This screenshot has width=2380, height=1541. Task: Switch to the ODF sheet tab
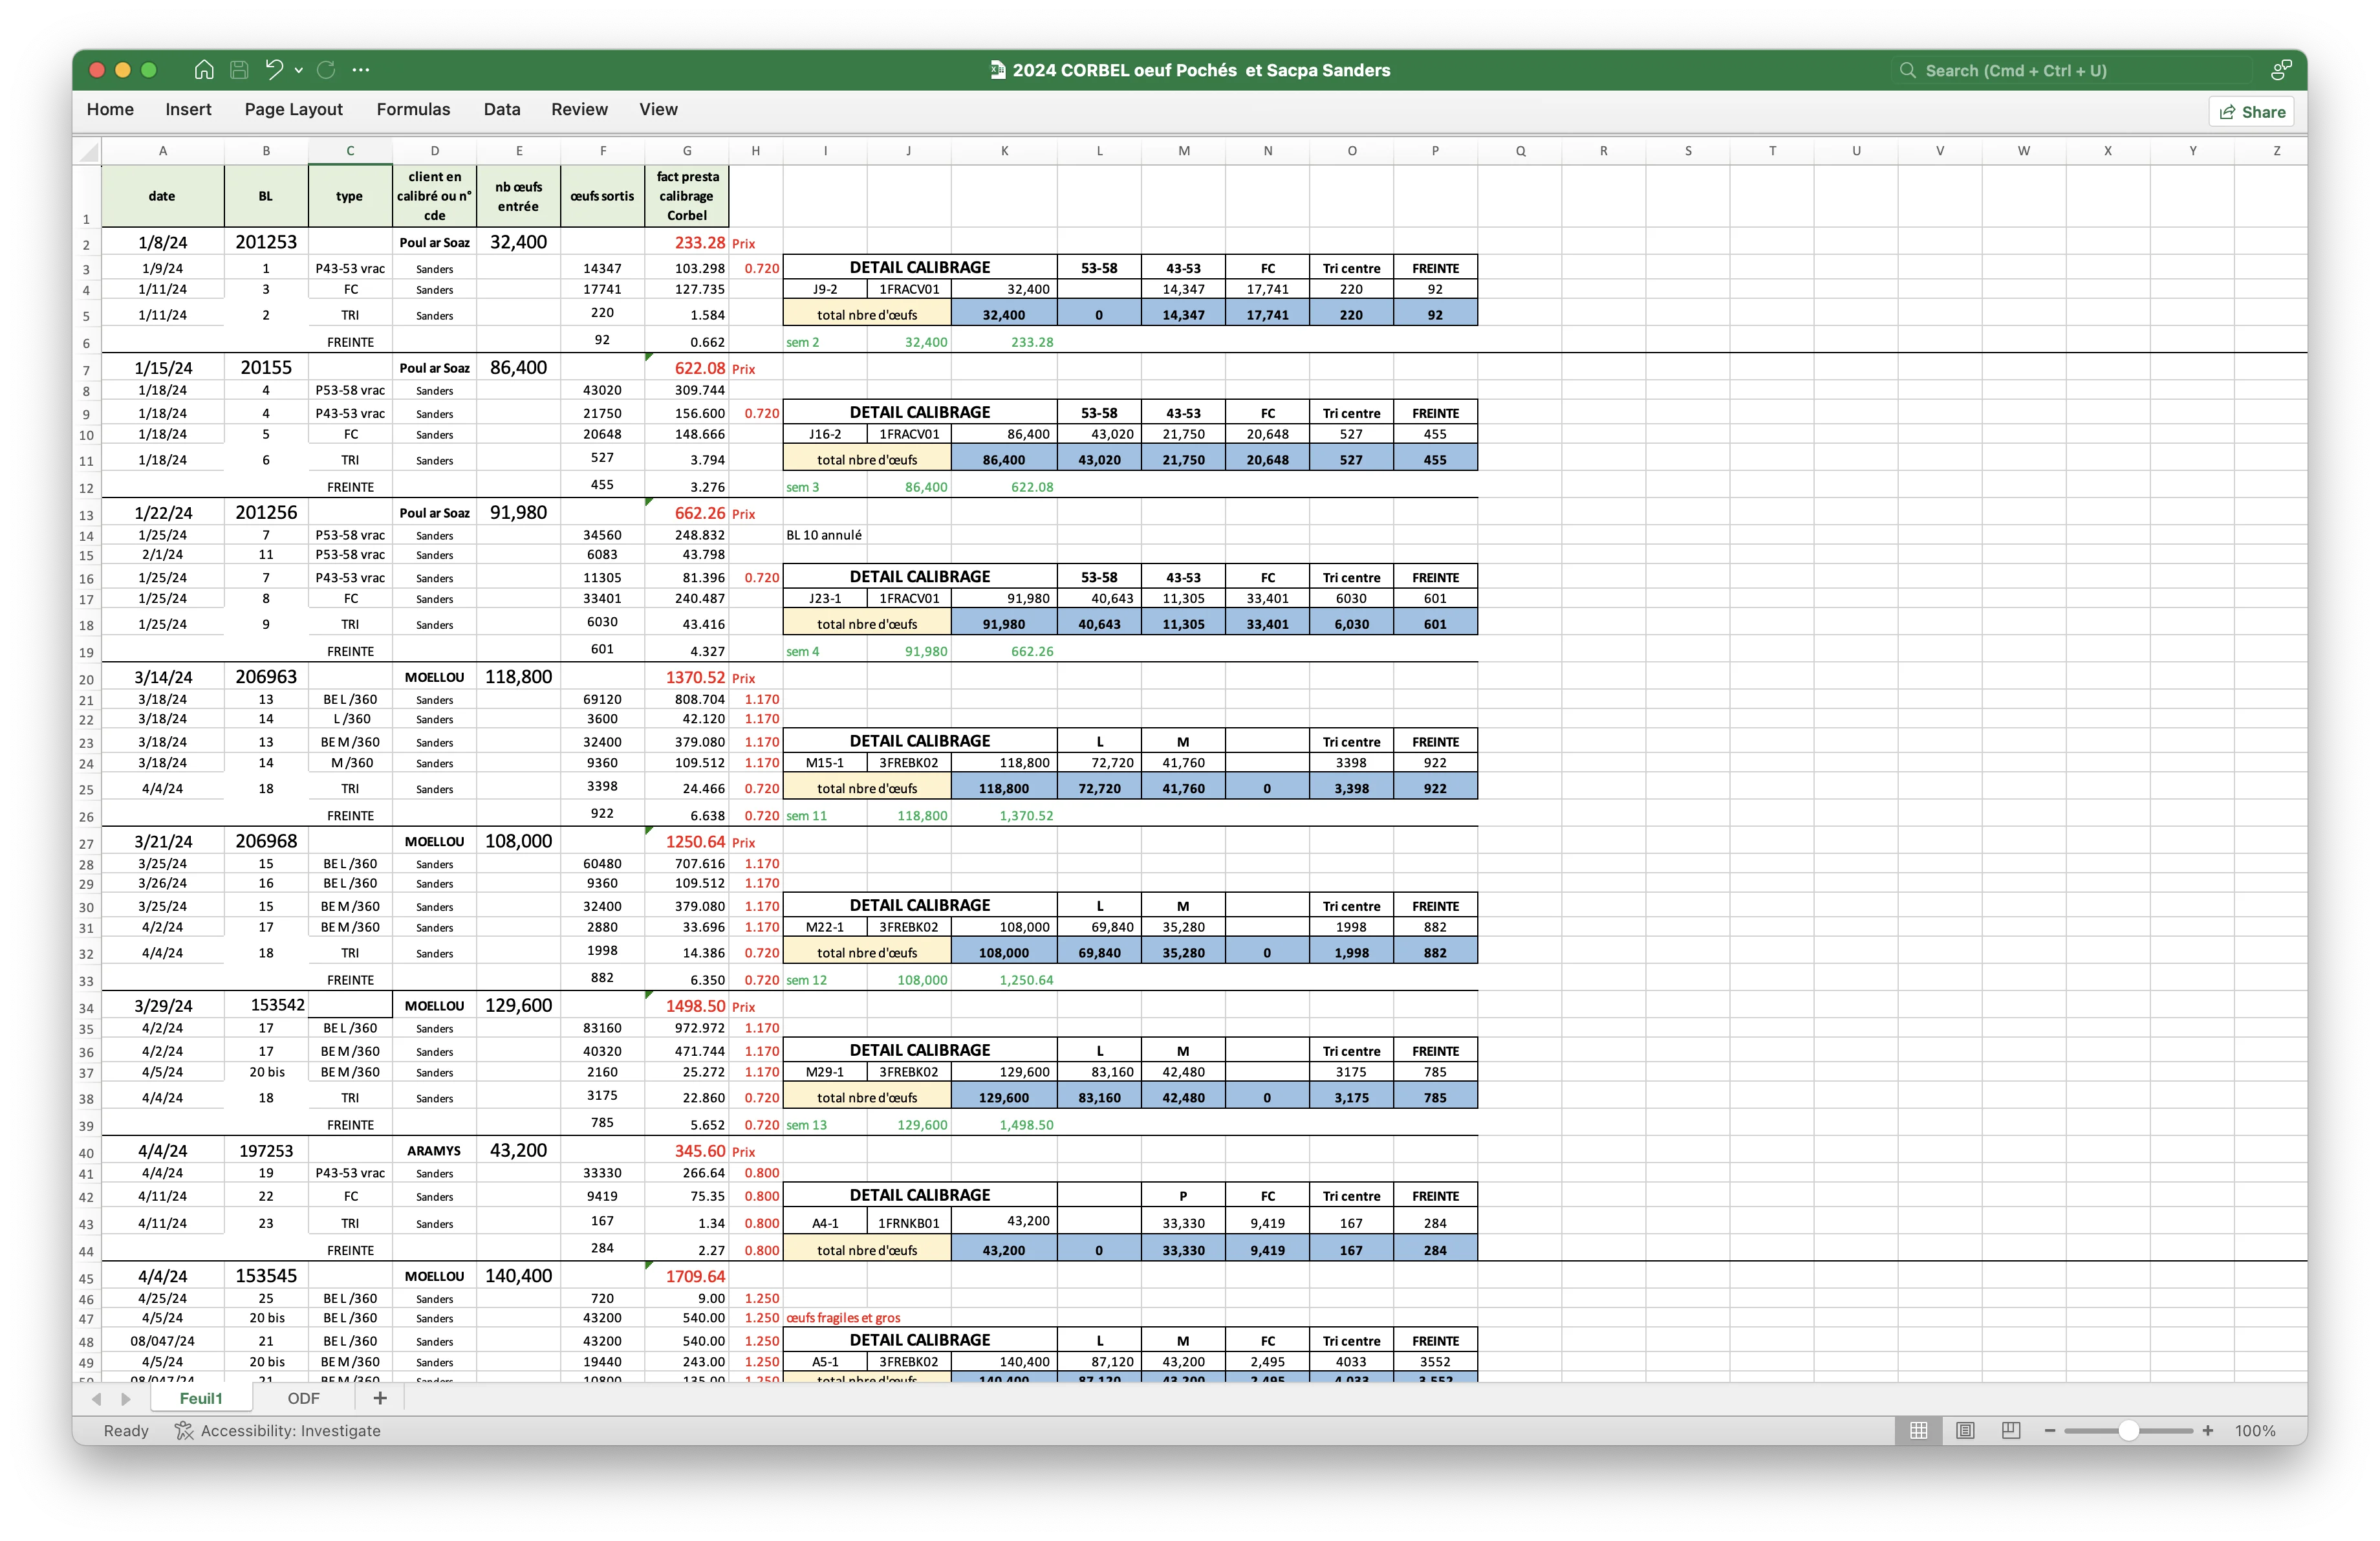[303, 1398]
